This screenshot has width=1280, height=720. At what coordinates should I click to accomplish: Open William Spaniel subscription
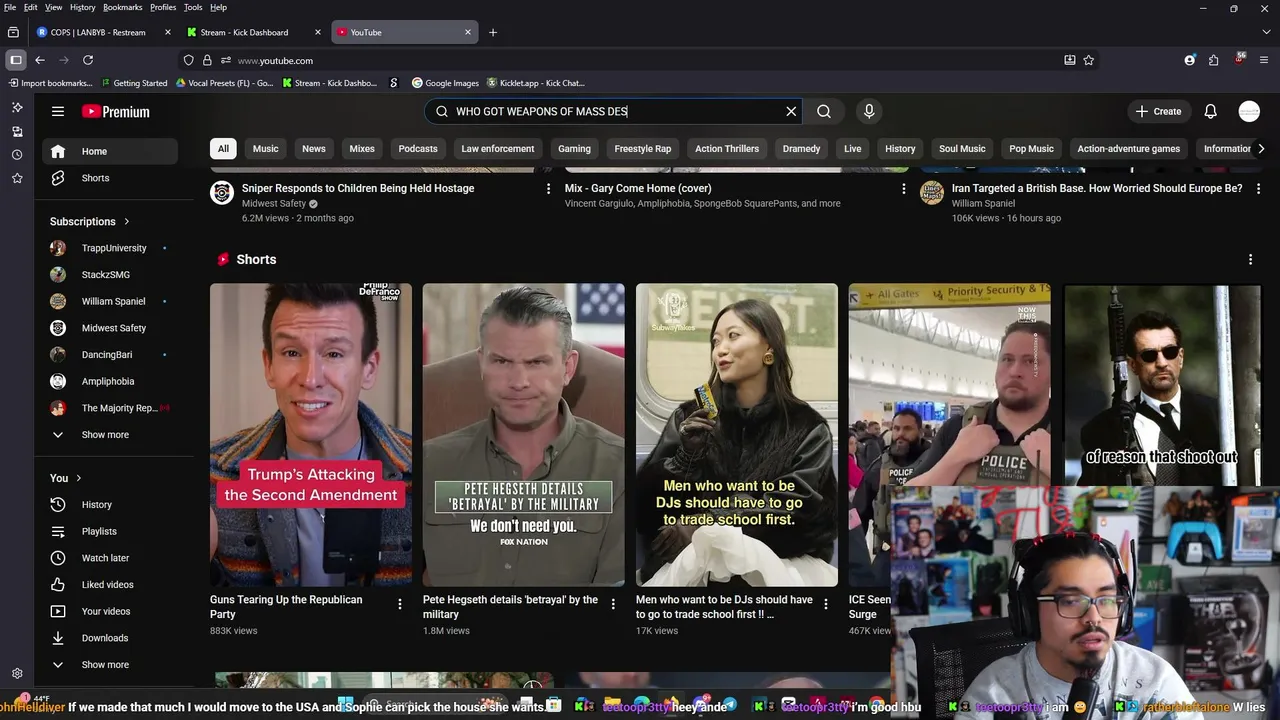(x=110, y=301)
